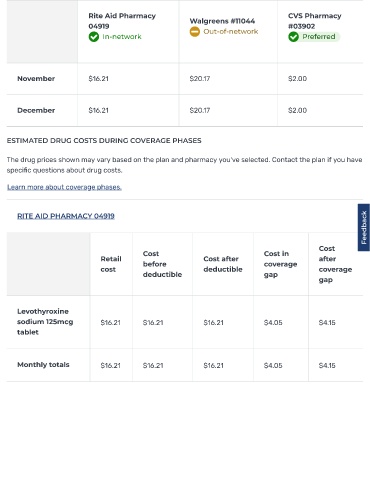Click the Walgreens December cost of $20.17

click(200, 110)
